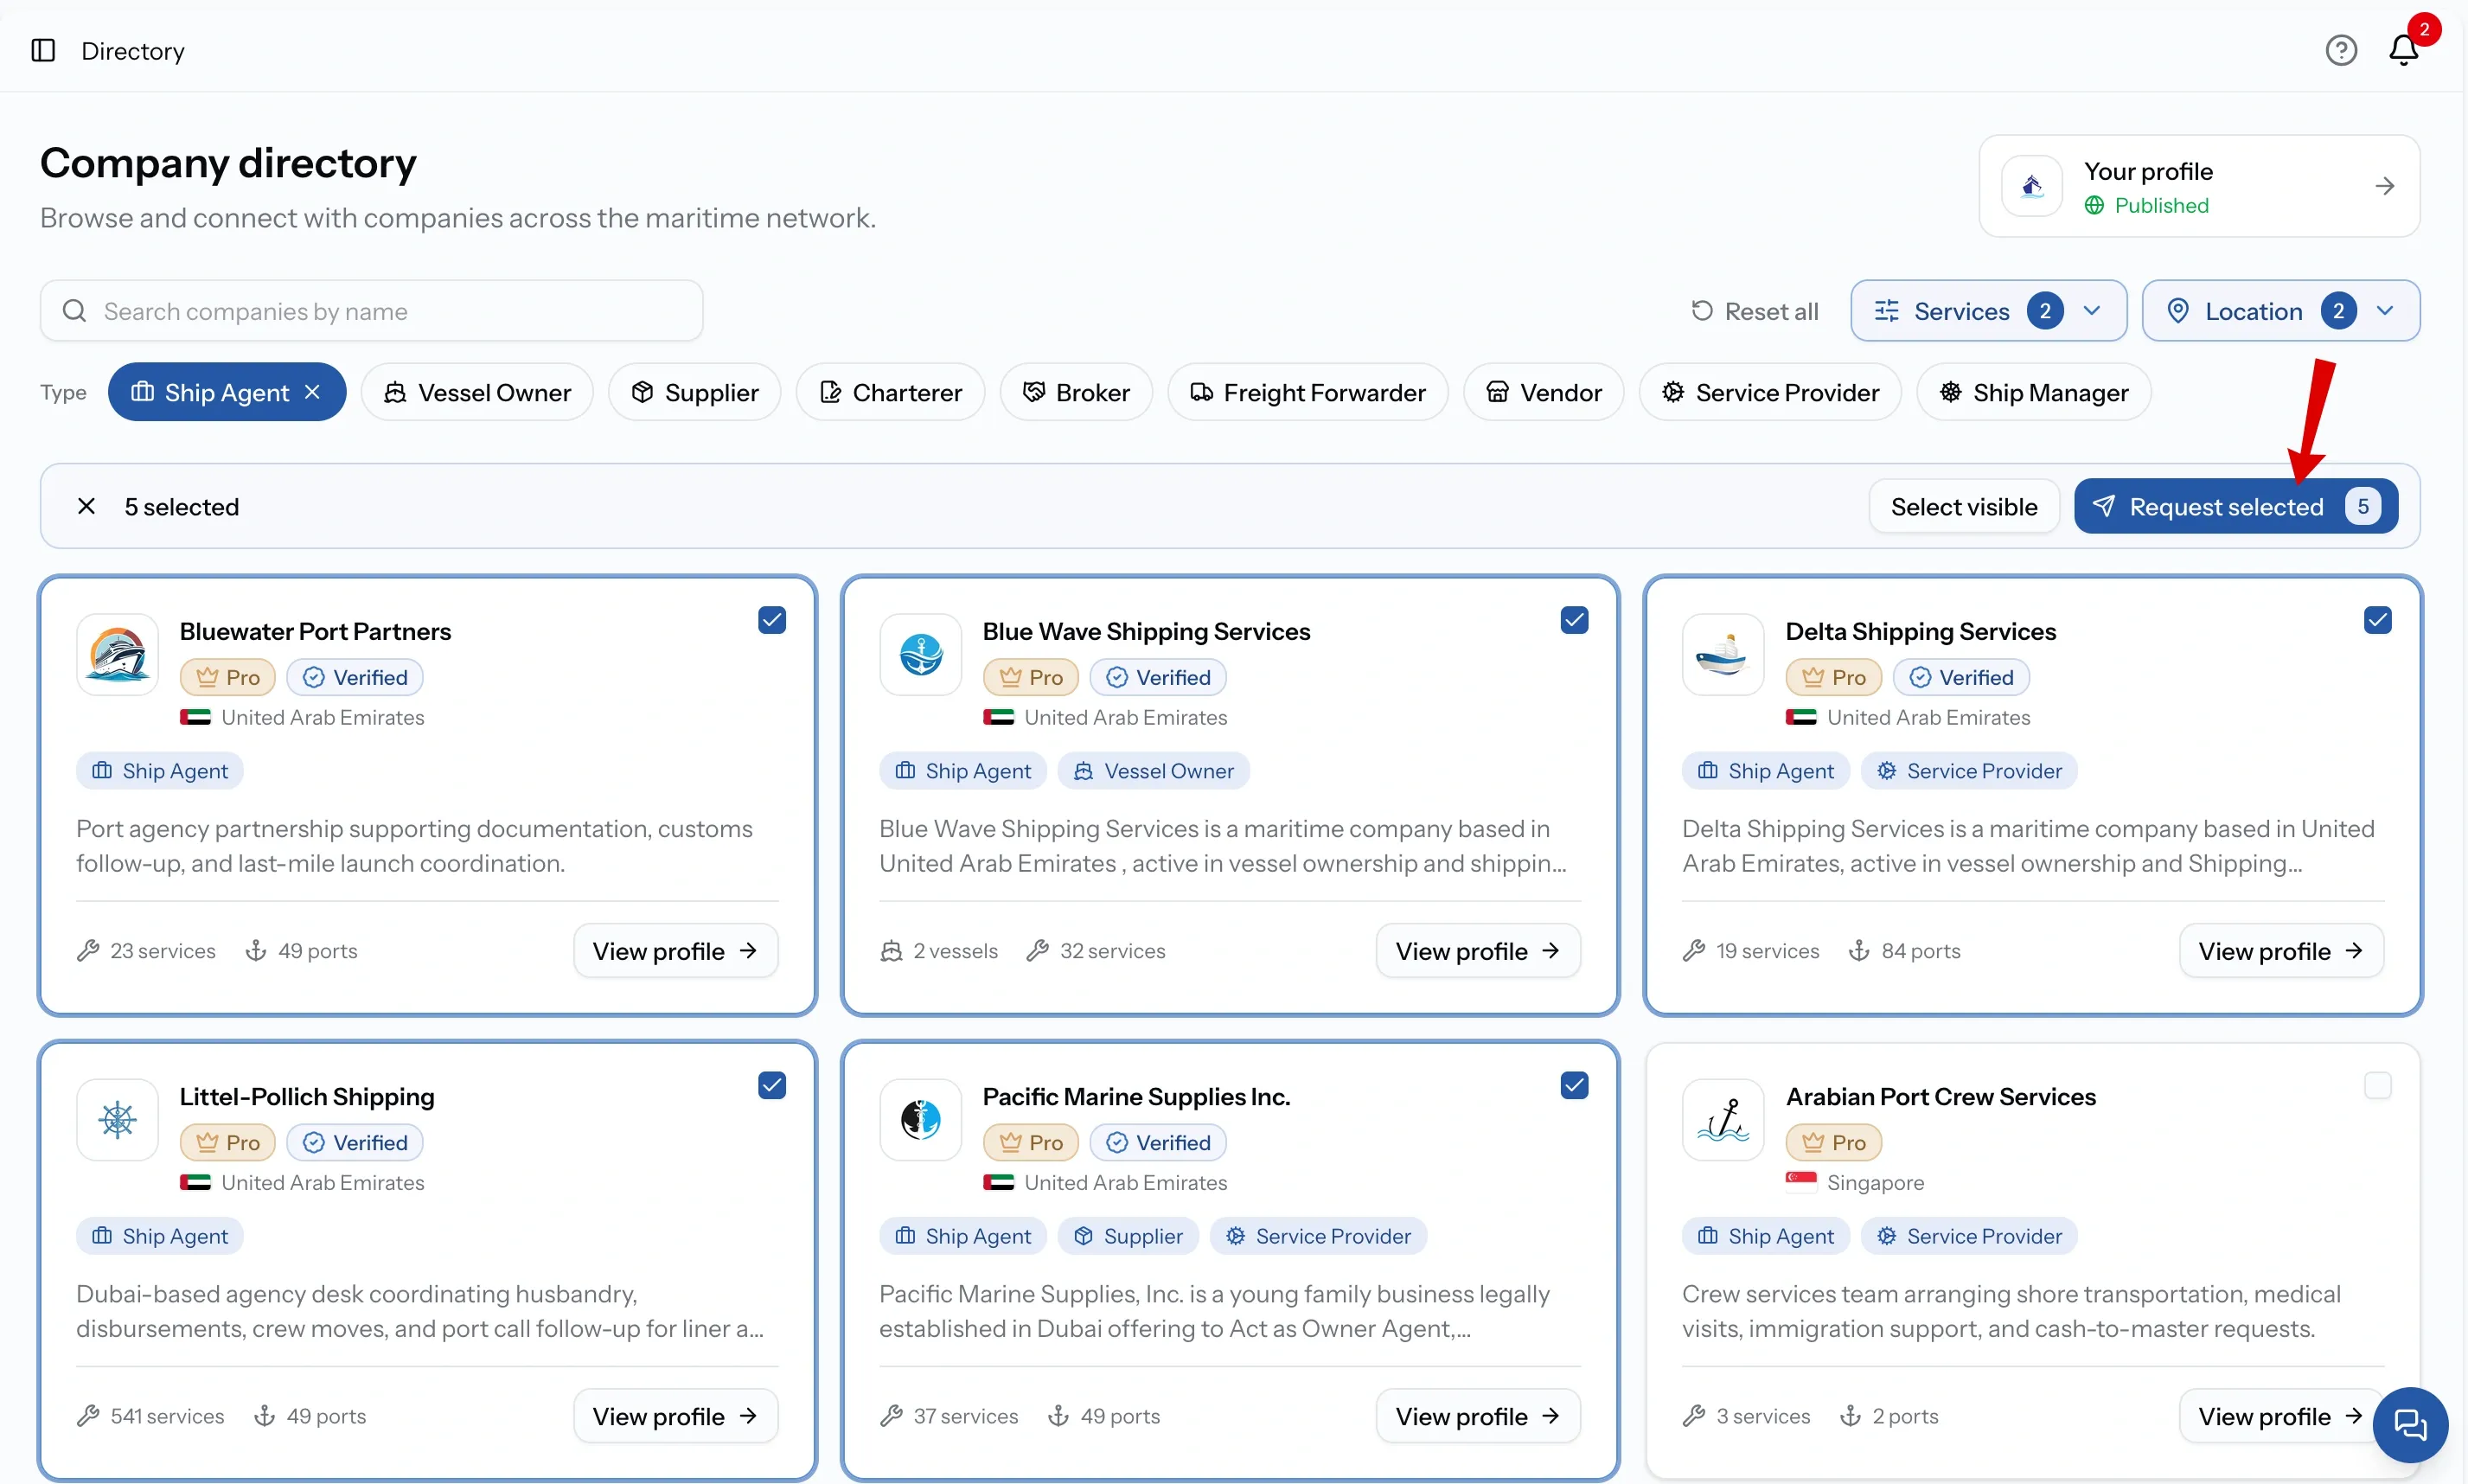Filter by Charterer type
Viewport: 2468px width, 1484px height.
(890, 392)
